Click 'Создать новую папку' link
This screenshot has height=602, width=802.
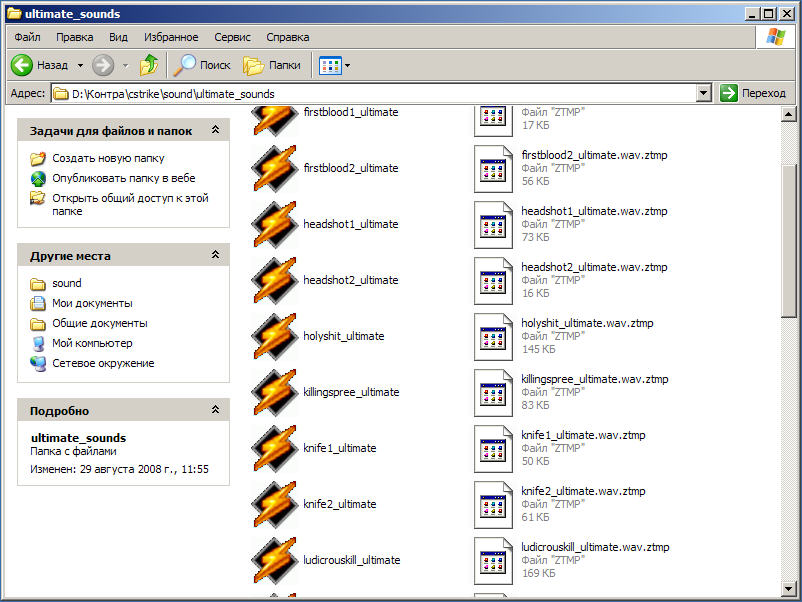coord(108,159)
